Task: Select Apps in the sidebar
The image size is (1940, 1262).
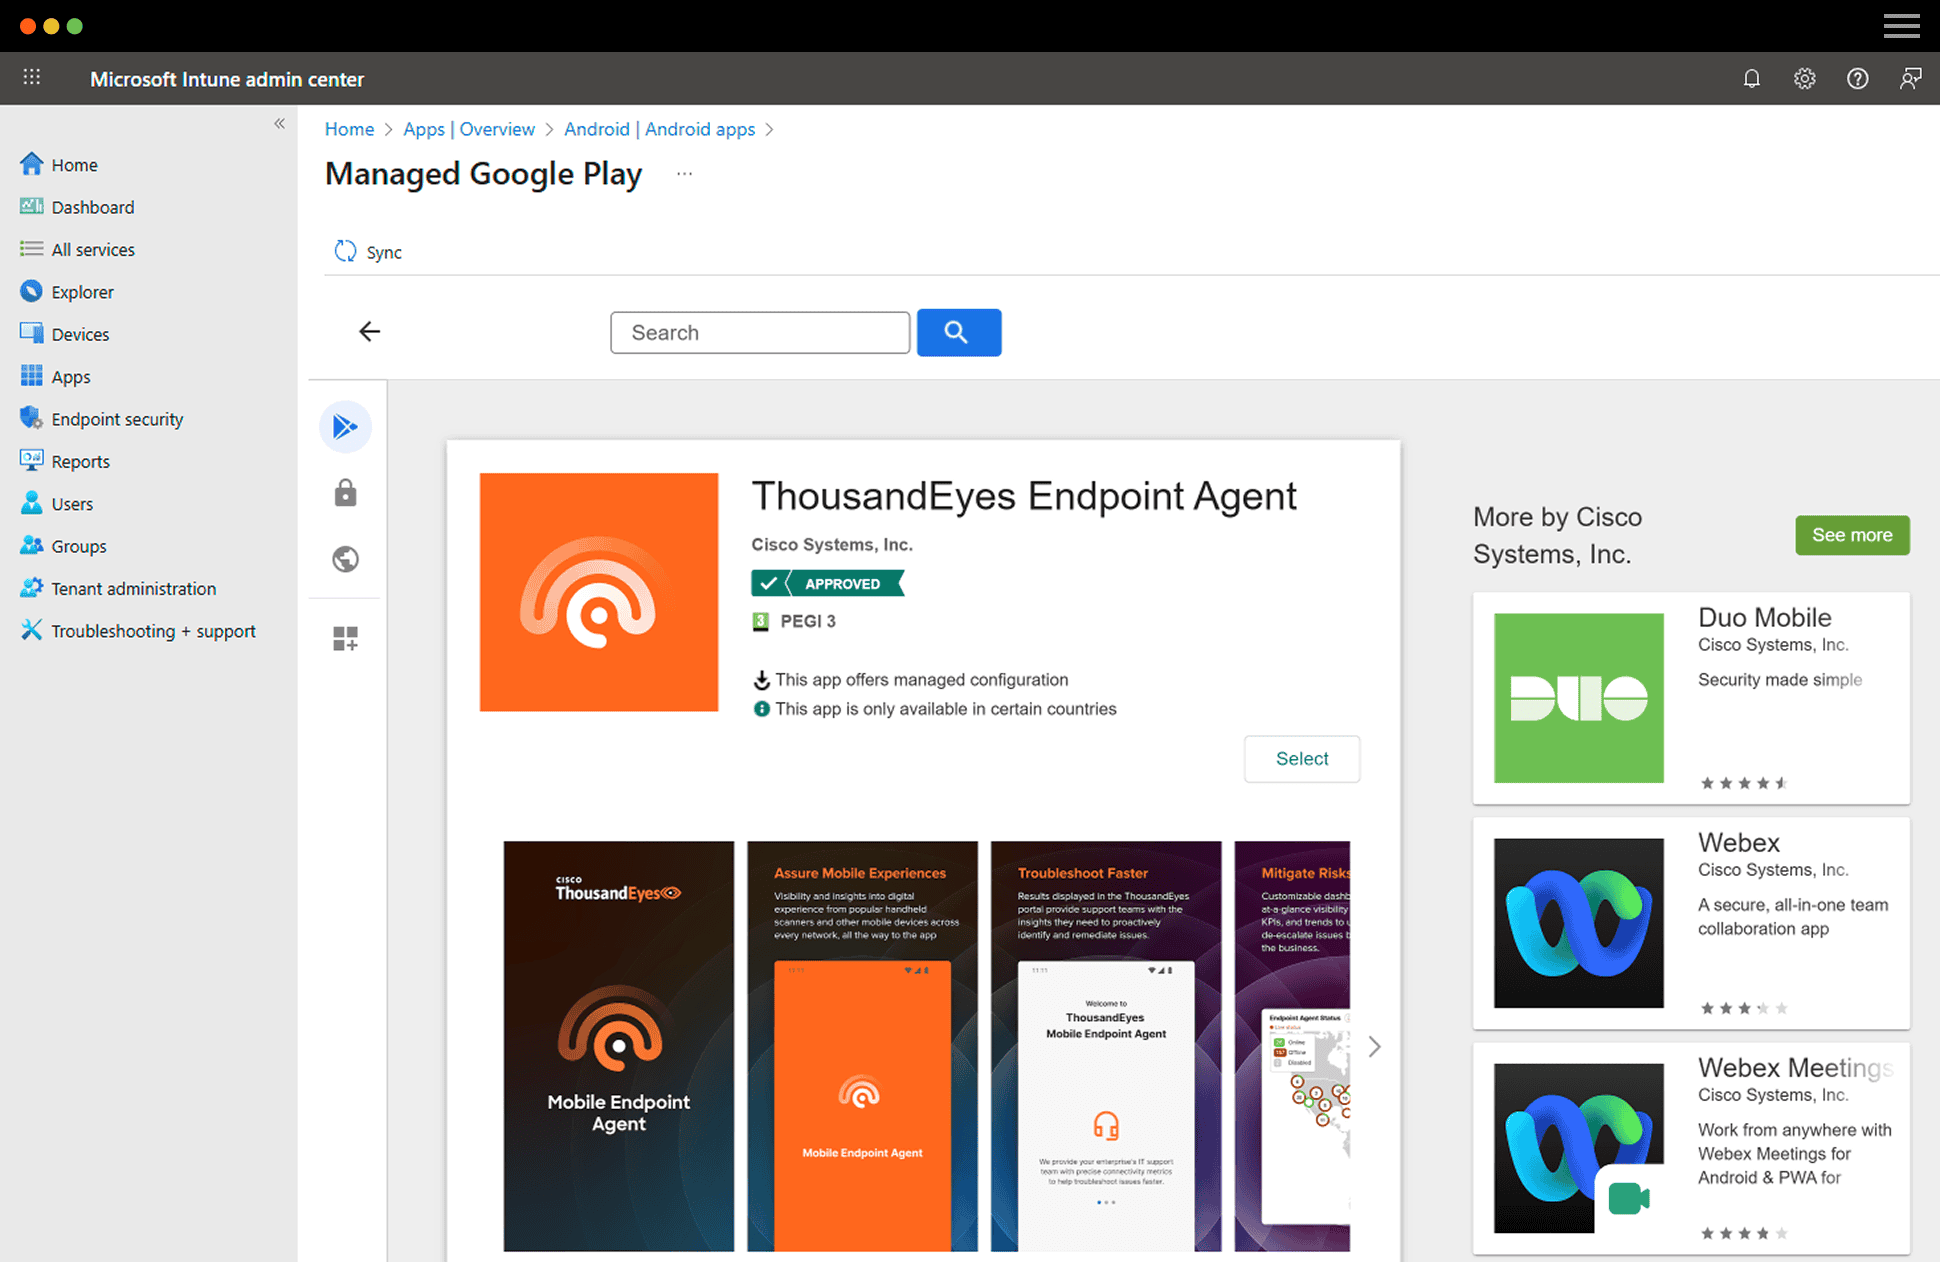Action: pyautogui.click(x=69, y=376)
